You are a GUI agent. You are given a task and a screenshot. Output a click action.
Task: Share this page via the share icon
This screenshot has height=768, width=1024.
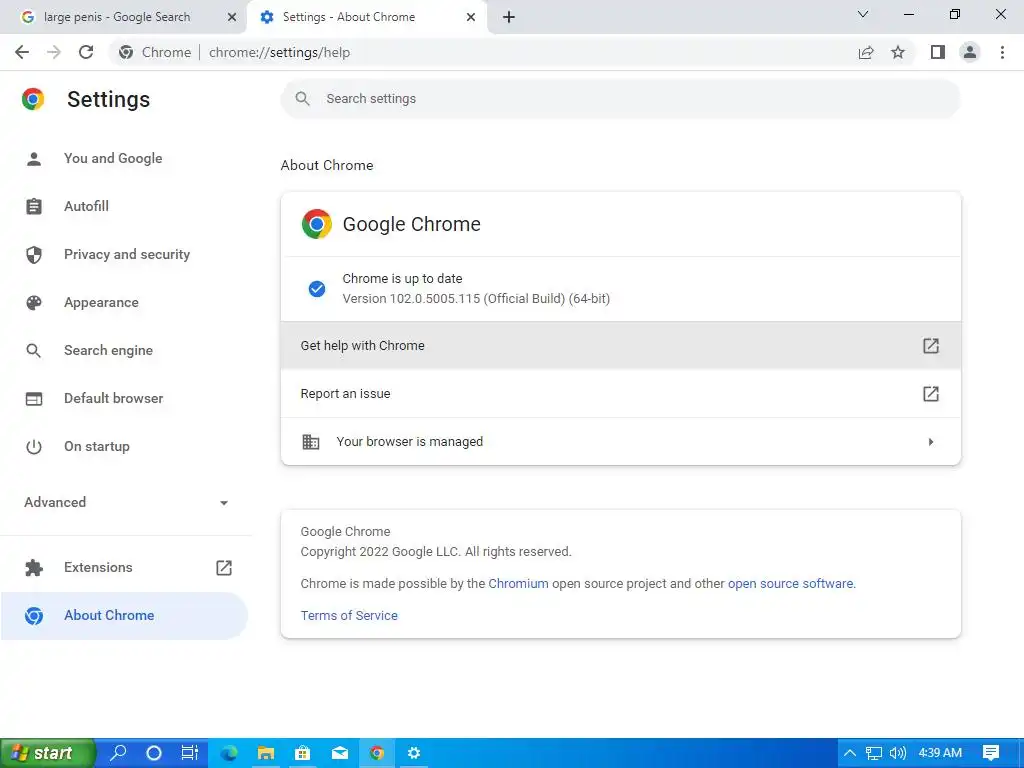pyautogui.click(x=866, y=52)
